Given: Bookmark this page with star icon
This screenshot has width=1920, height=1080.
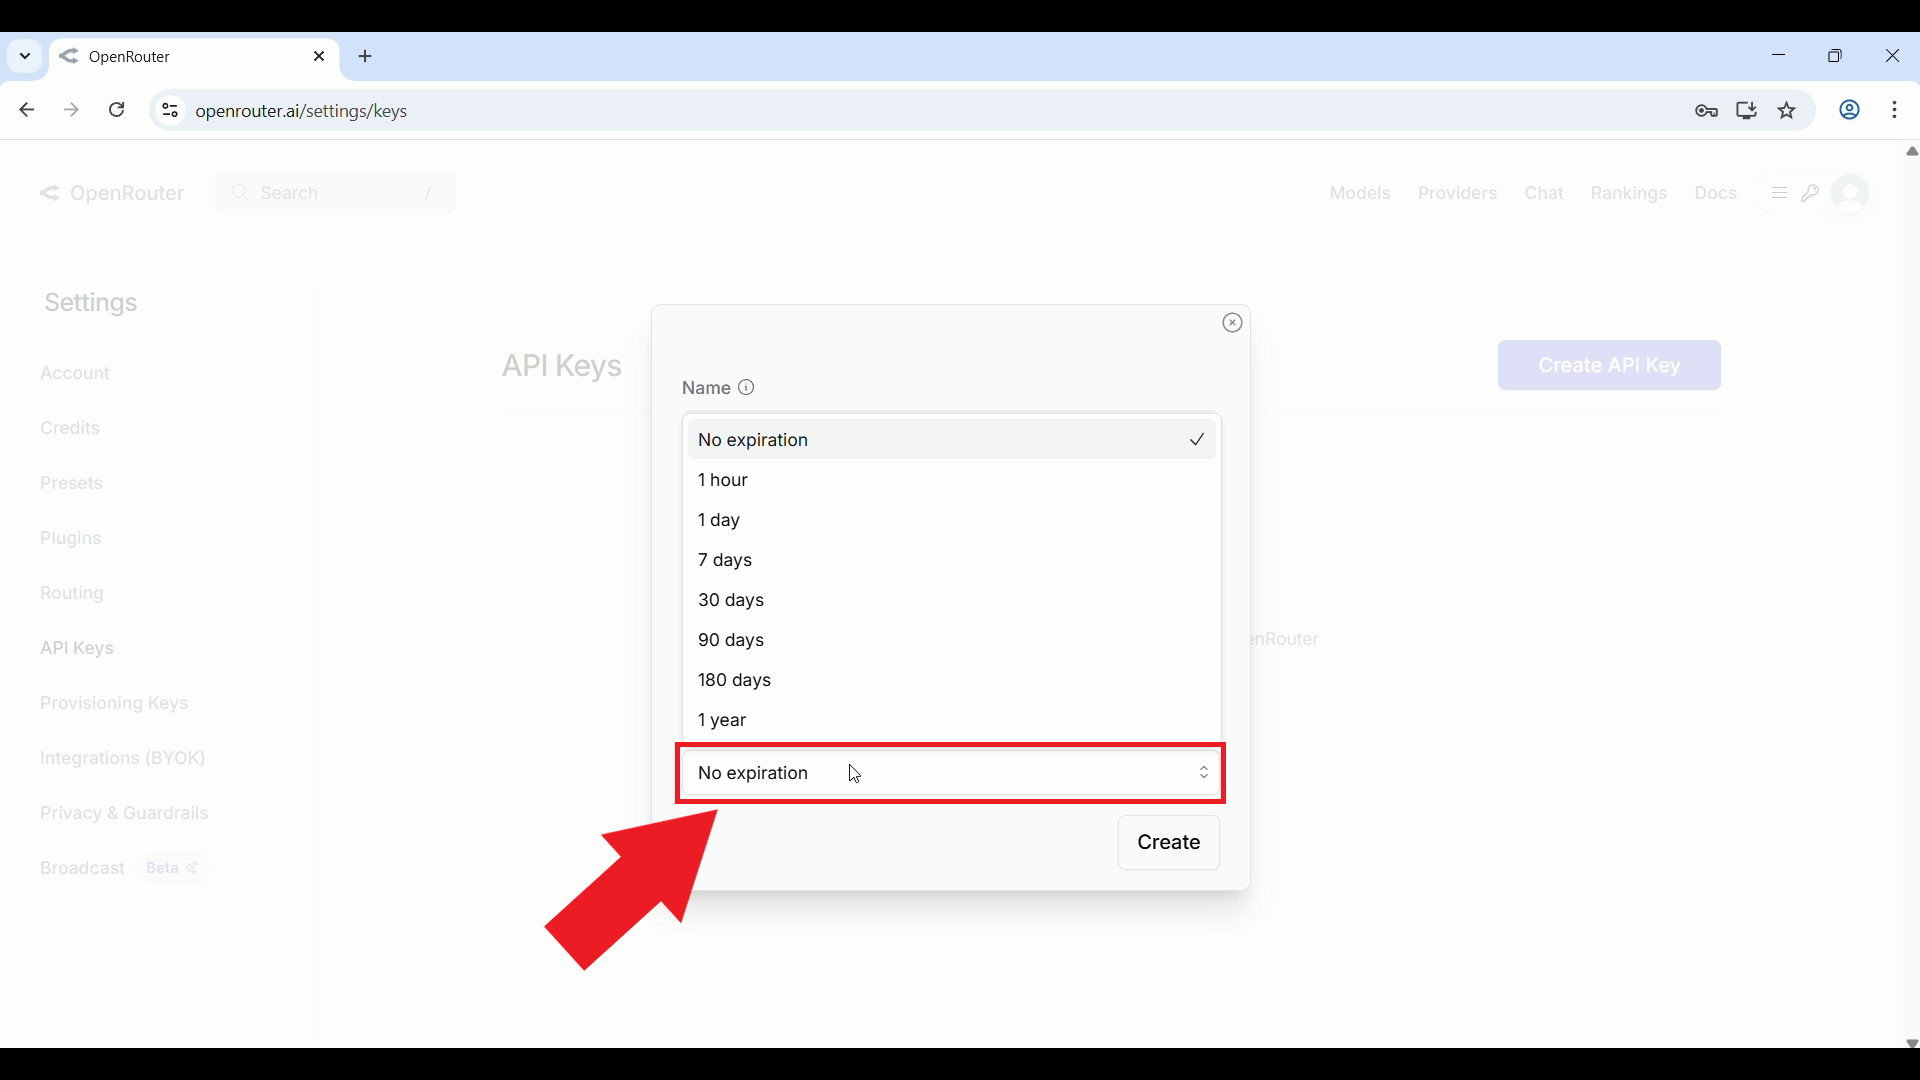Looking at the screenshot, I should click(1788, 111).
